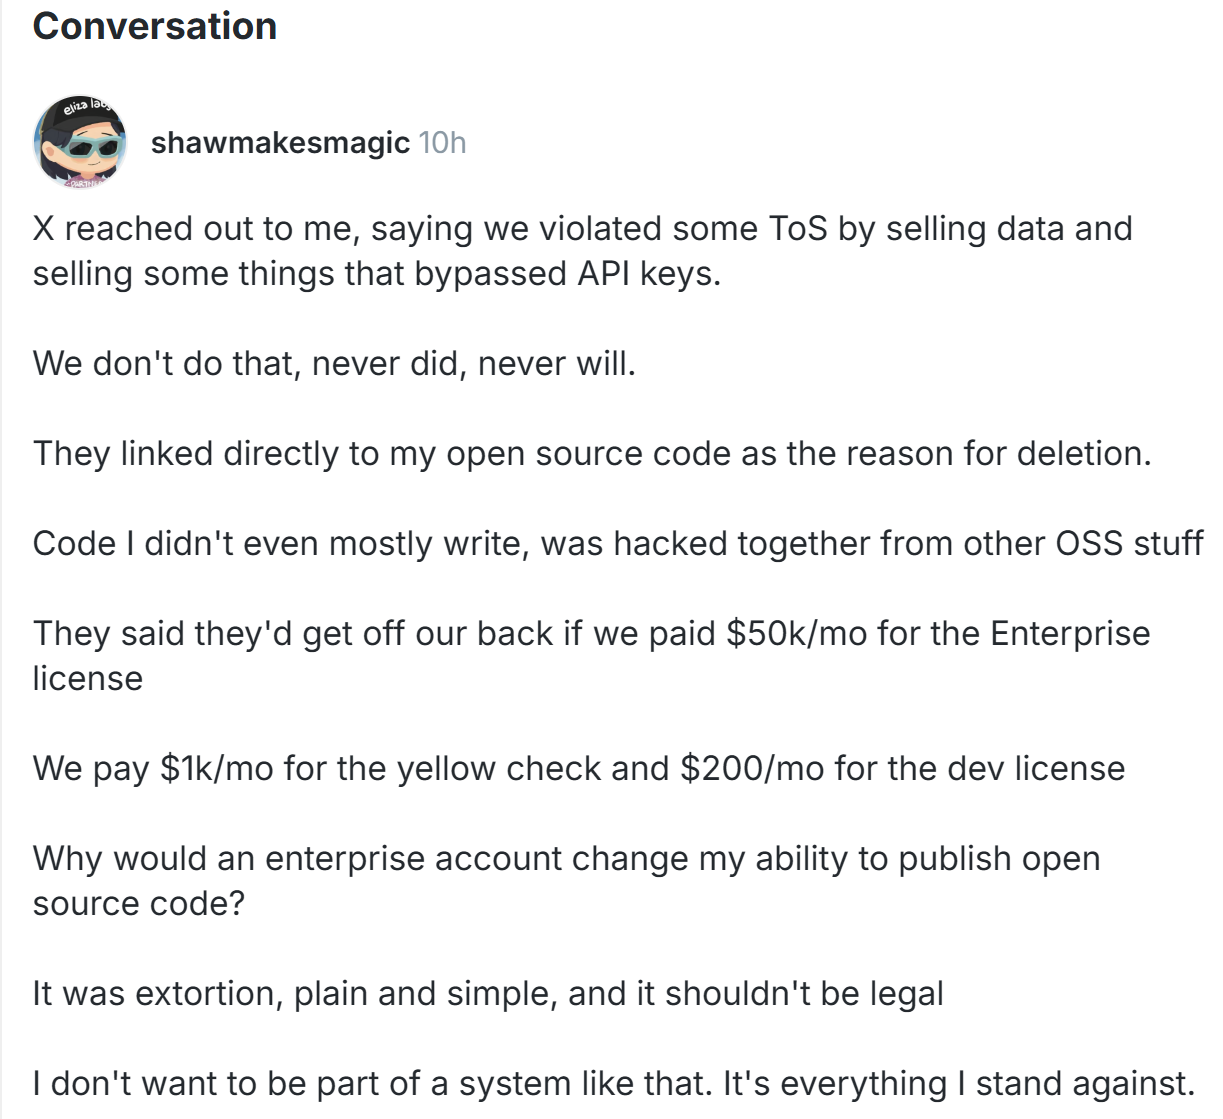The image size is (1223, 1119).
Task: Click the Conversation heading
Action: (x=155, y=26)
